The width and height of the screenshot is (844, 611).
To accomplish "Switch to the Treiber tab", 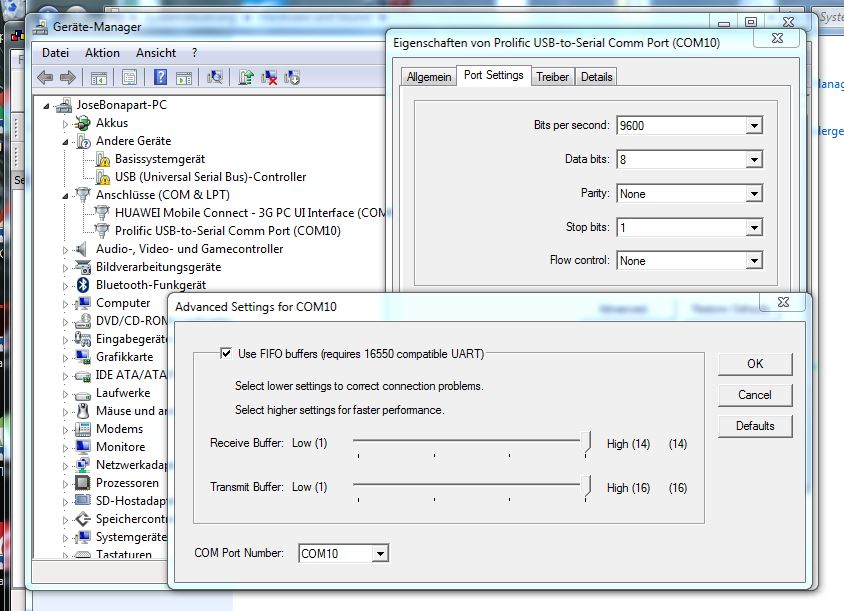I will (552, 77).
